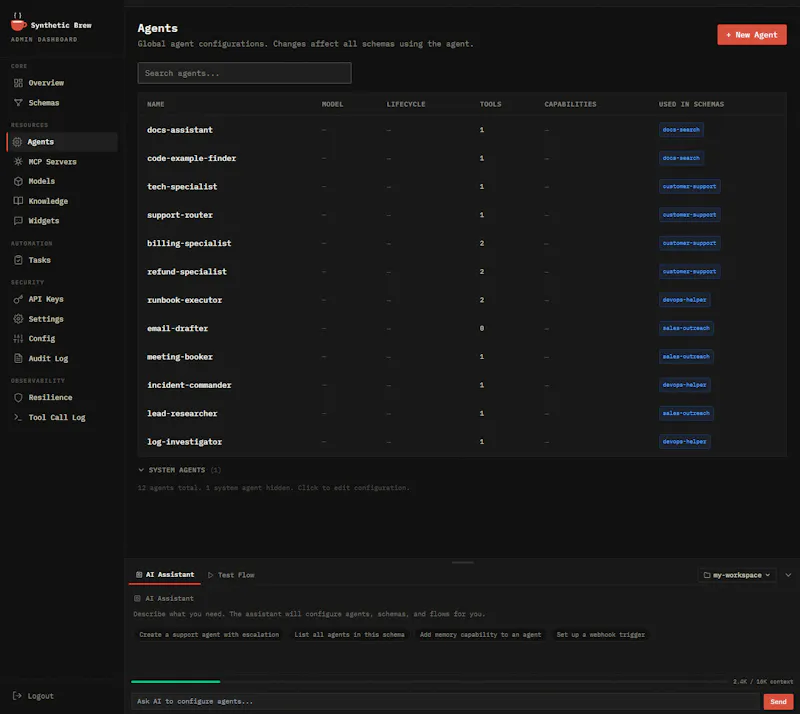Click devops-helper tag in log-investigator row
Screen dimensions: 800x714
click(x=684, y=441)
